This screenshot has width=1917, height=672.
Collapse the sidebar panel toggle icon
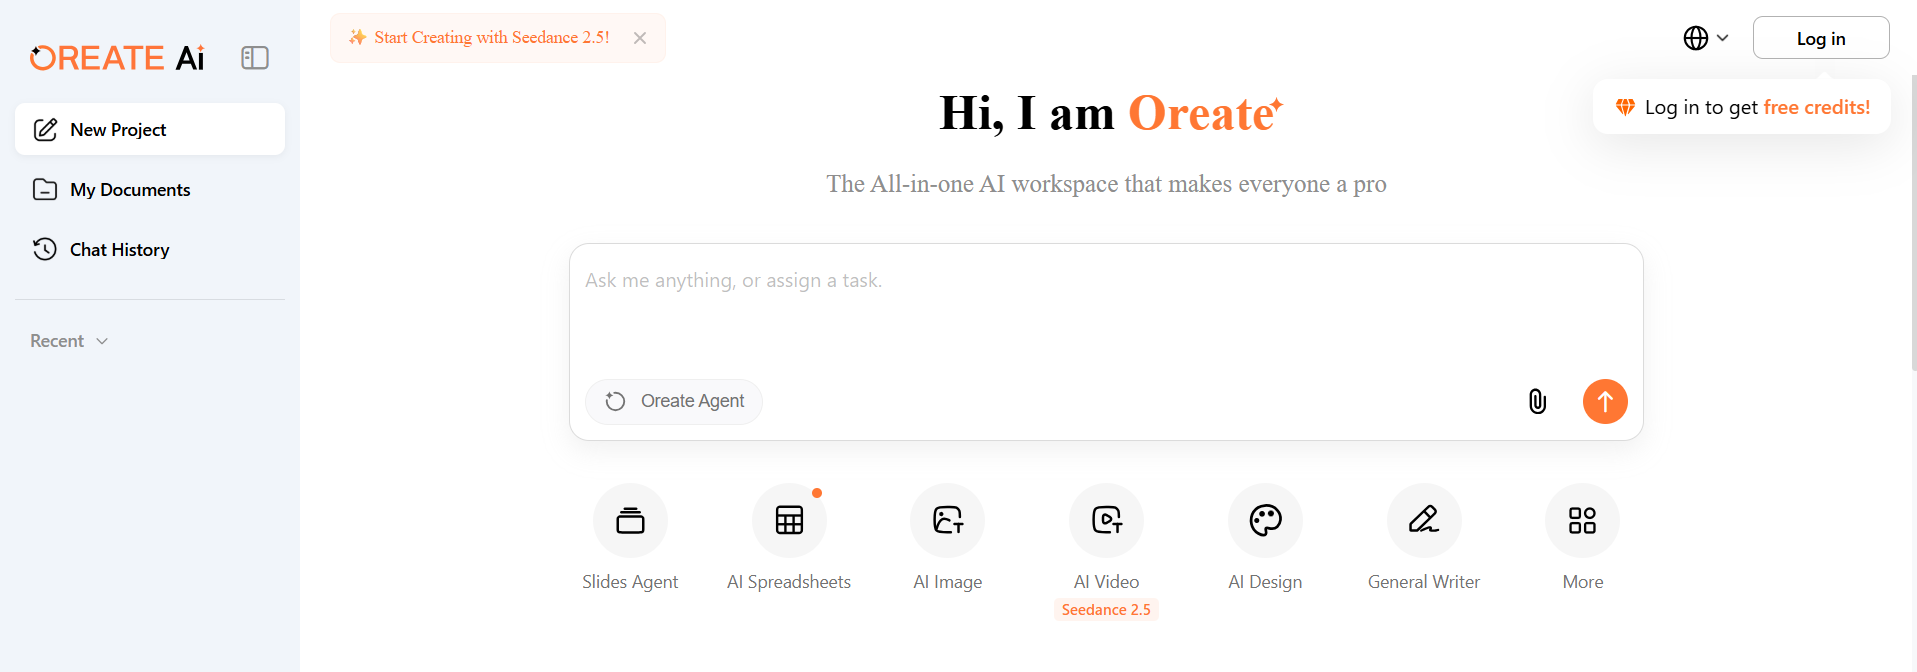tap(255, 58)
